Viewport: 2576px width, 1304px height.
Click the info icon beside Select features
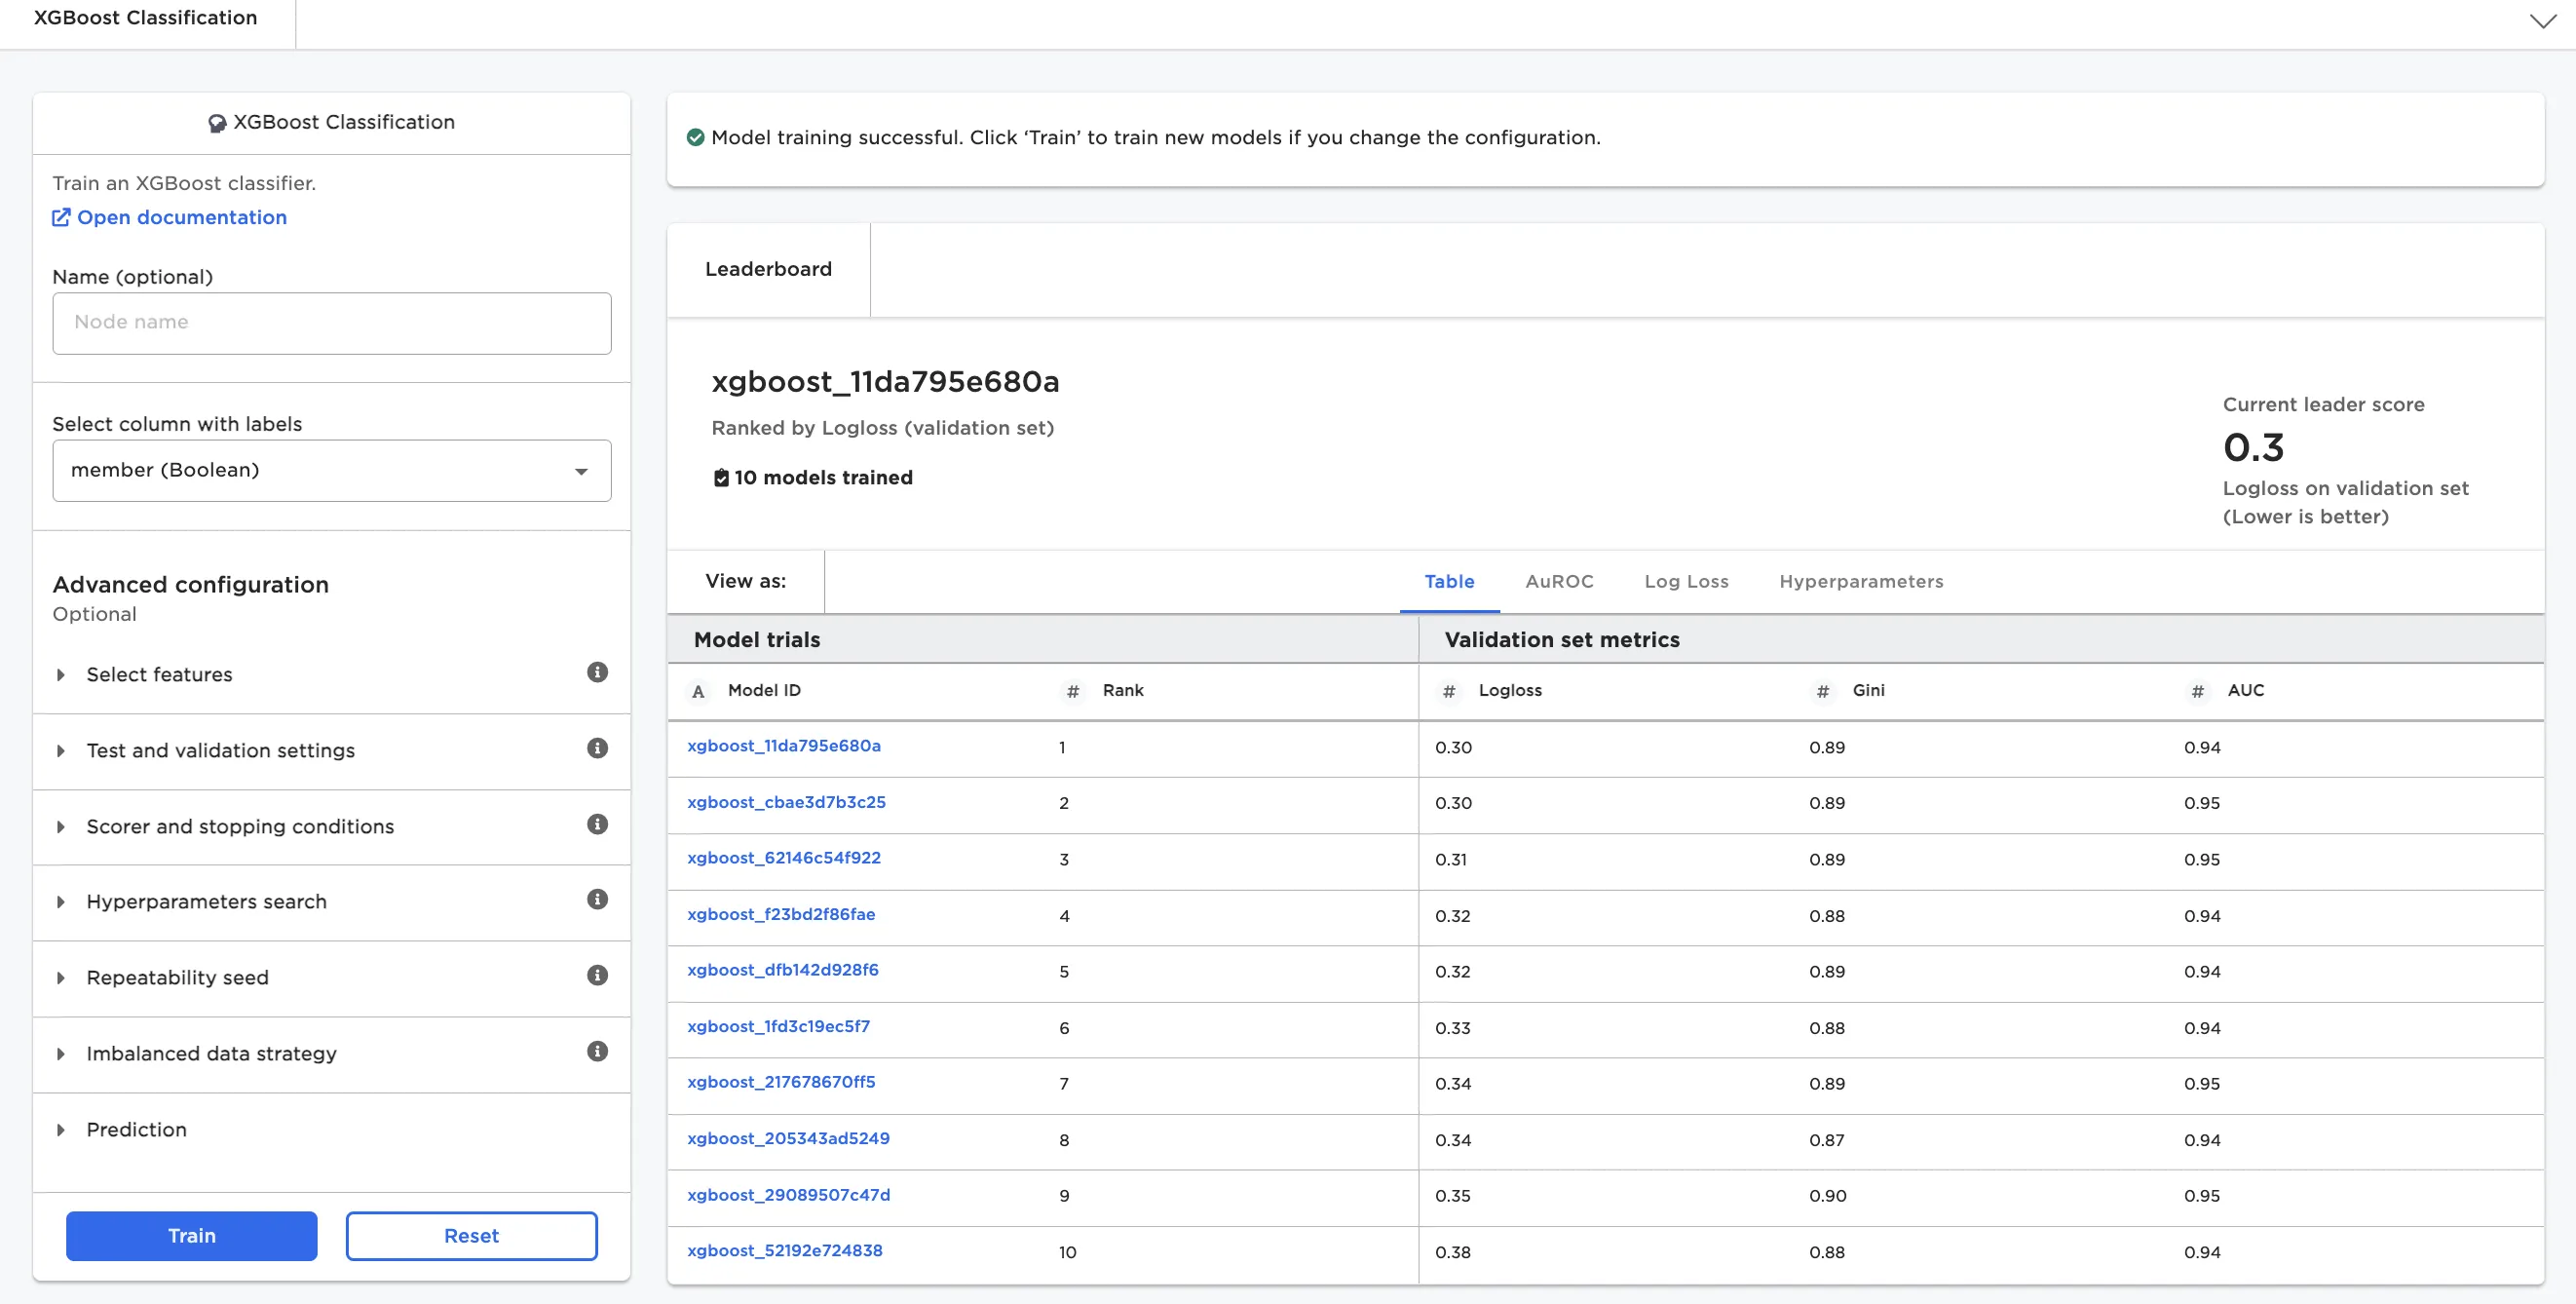point(597,672)
